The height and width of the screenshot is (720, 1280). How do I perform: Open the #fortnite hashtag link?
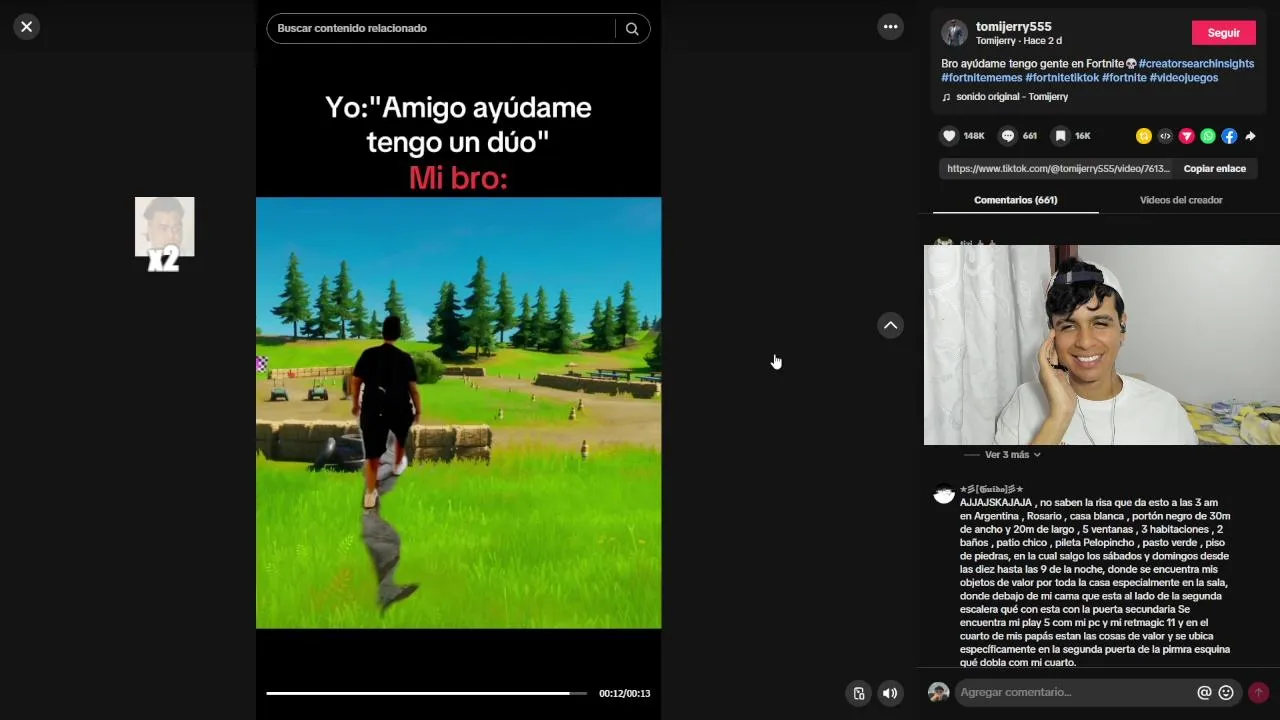tap(1124, 78)
